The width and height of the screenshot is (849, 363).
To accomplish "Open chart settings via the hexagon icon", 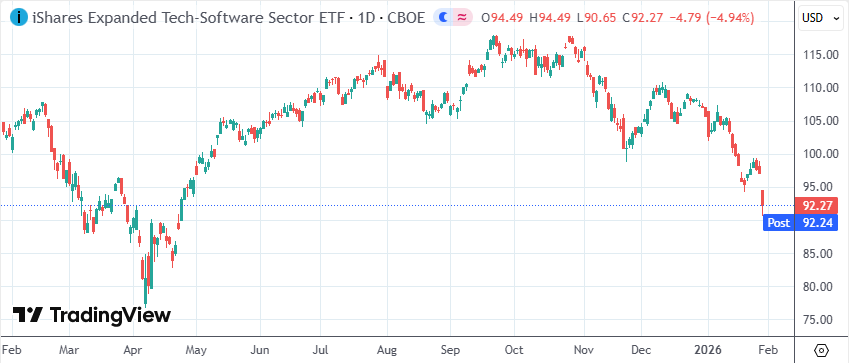I will 822,350.
